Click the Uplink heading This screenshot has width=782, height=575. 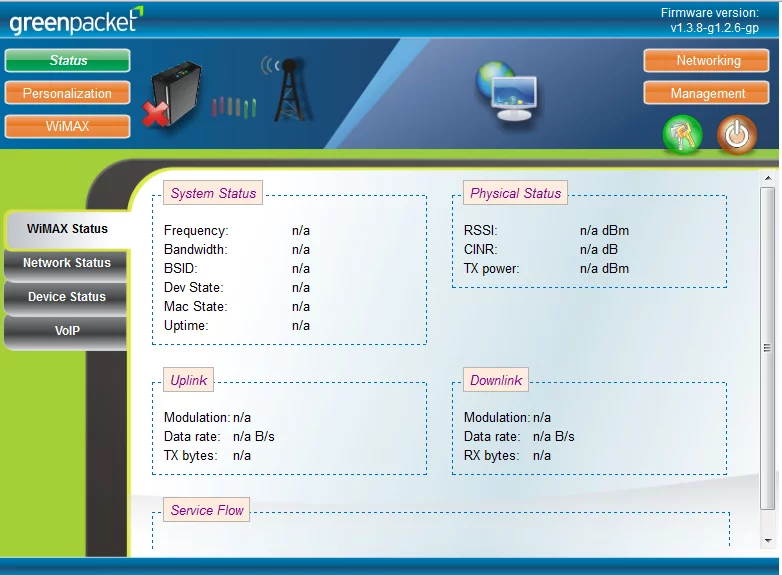click(x=189, y=380)
